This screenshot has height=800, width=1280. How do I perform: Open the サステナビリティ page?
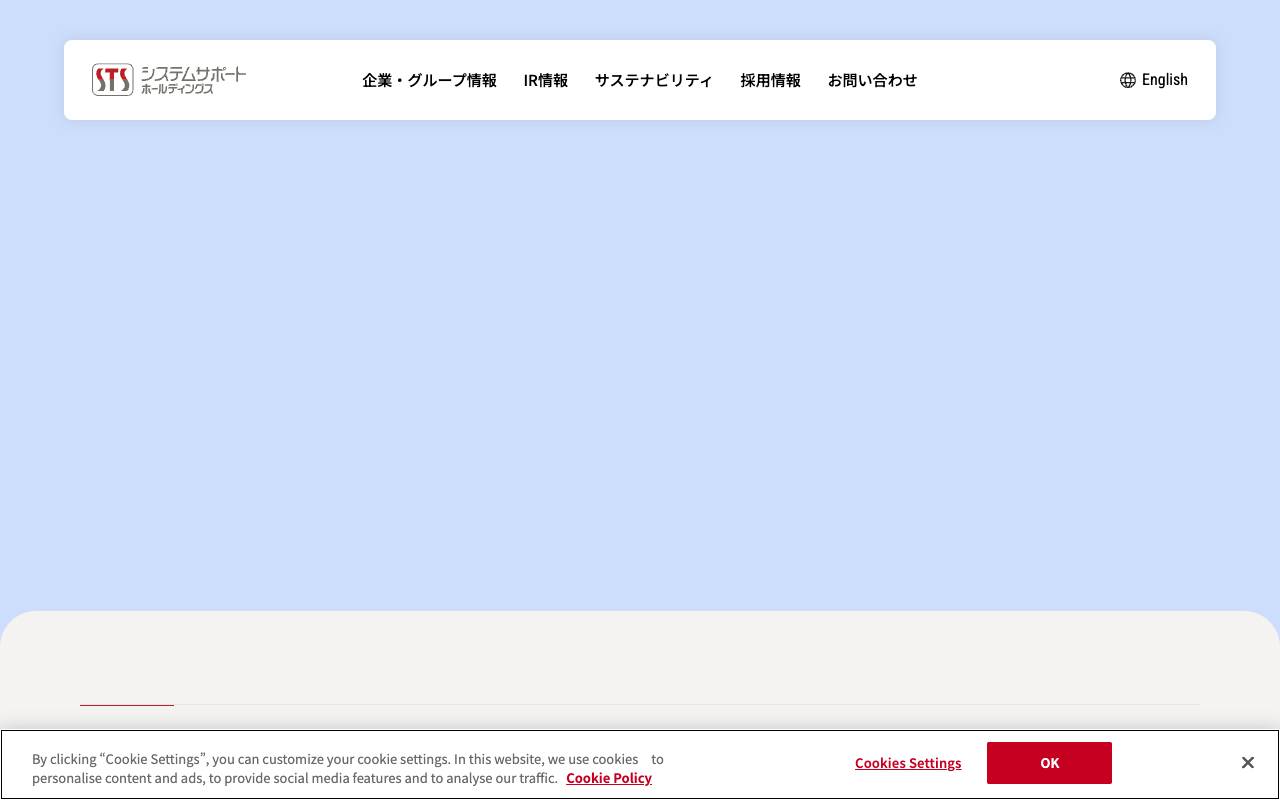[654, 80]
